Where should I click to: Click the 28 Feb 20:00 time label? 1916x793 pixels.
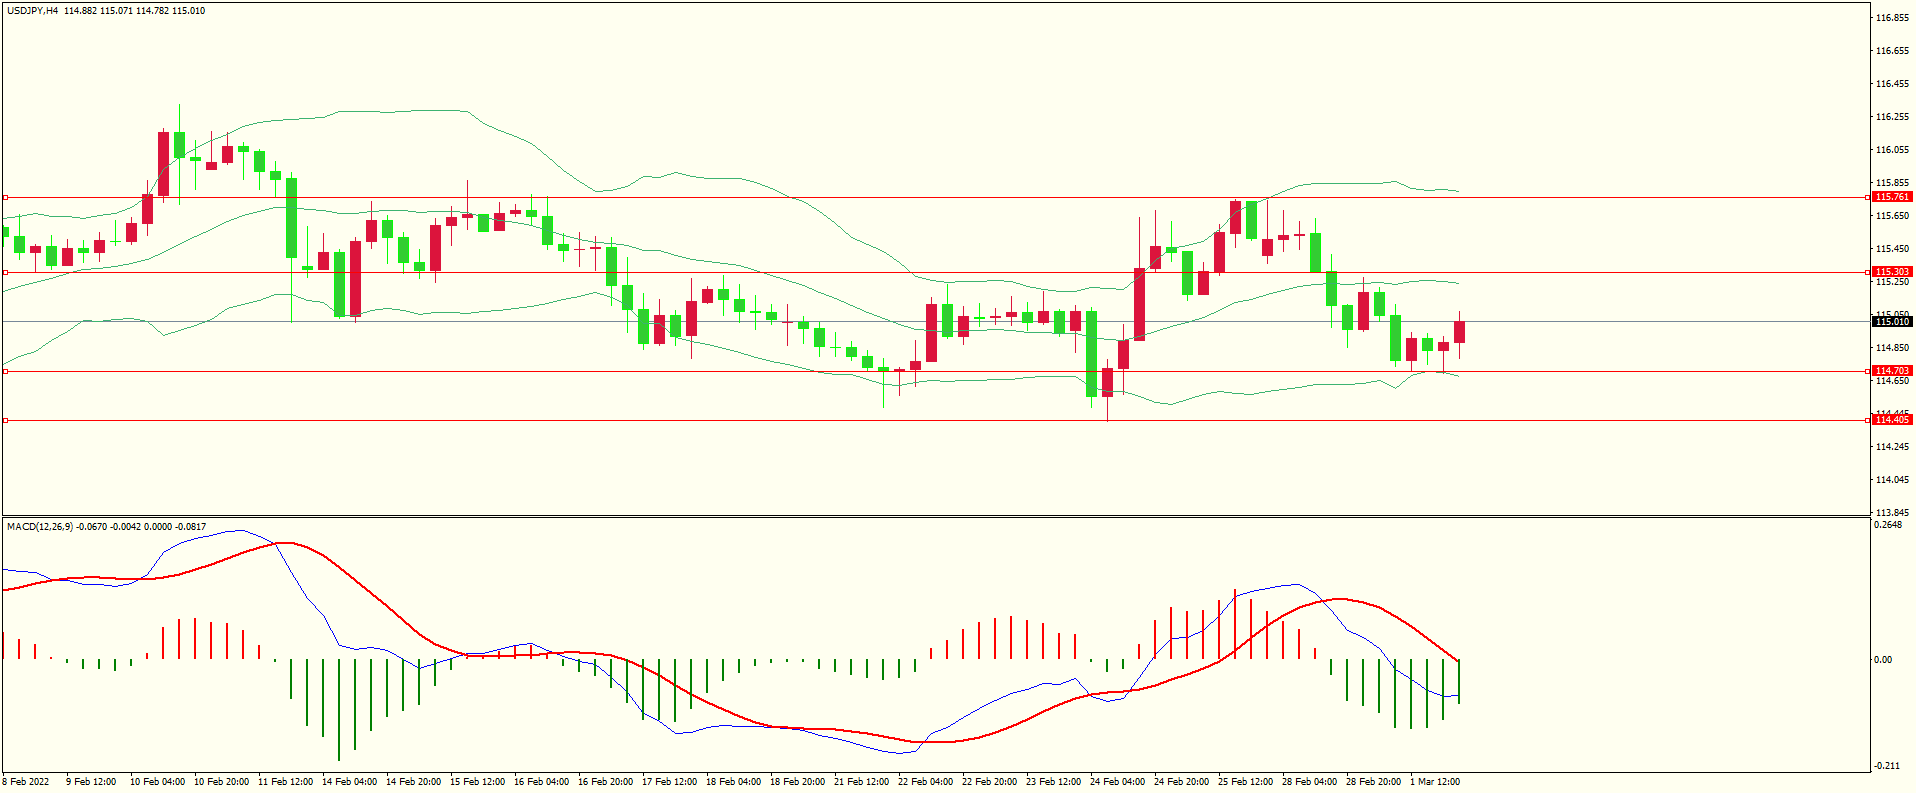1373,782
